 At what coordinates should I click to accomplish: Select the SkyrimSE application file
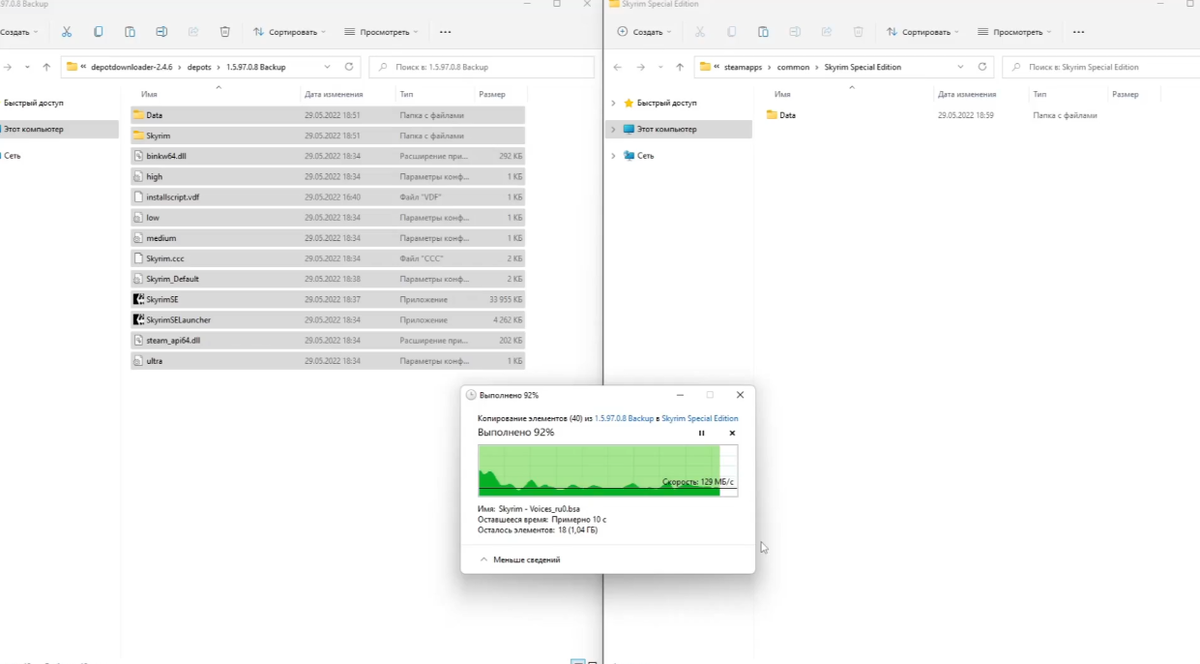[327, 299]
